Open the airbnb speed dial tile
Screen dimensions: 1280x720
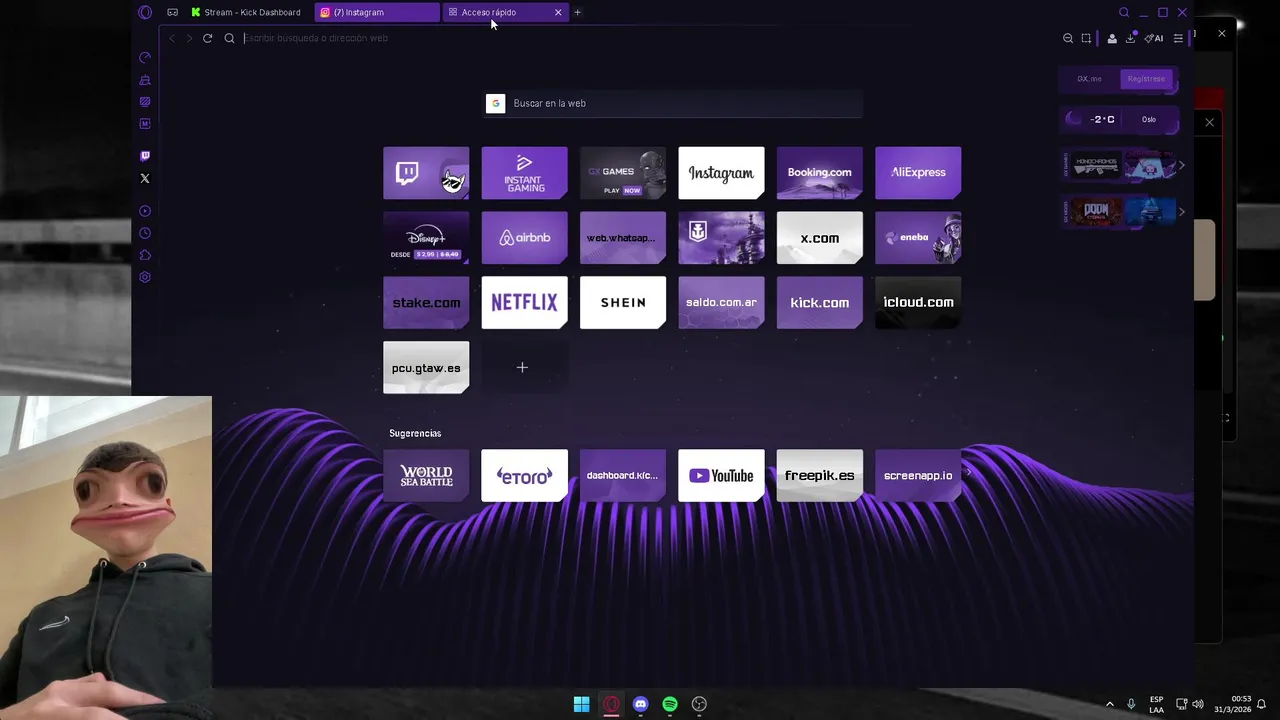524,237
